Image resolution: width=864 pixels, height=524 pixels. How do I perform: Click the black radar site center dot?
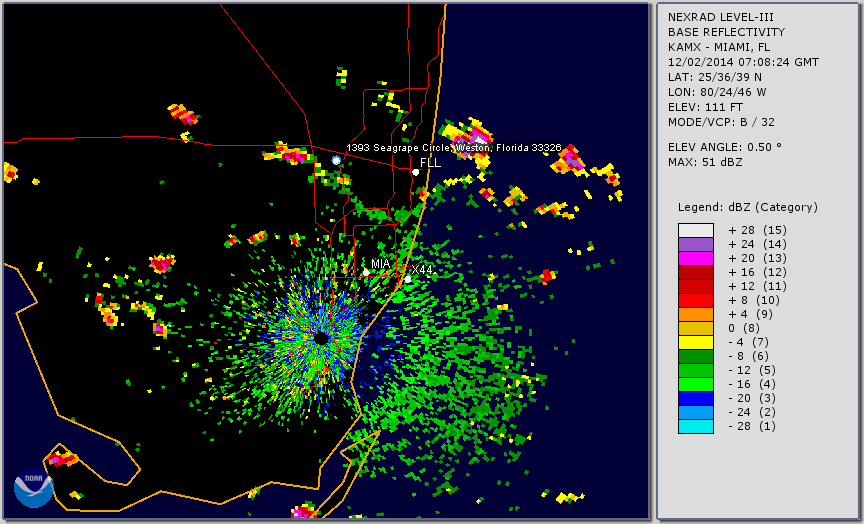point(321,338)
